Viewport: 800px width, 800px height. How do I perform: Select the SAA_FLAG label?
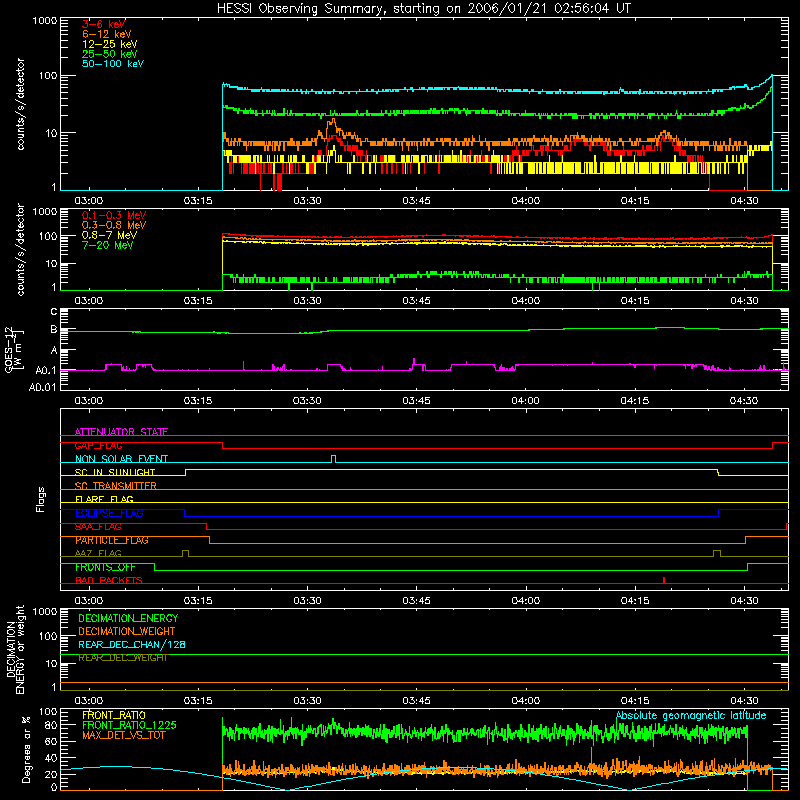pyautogui.click(x=98, y=527)
